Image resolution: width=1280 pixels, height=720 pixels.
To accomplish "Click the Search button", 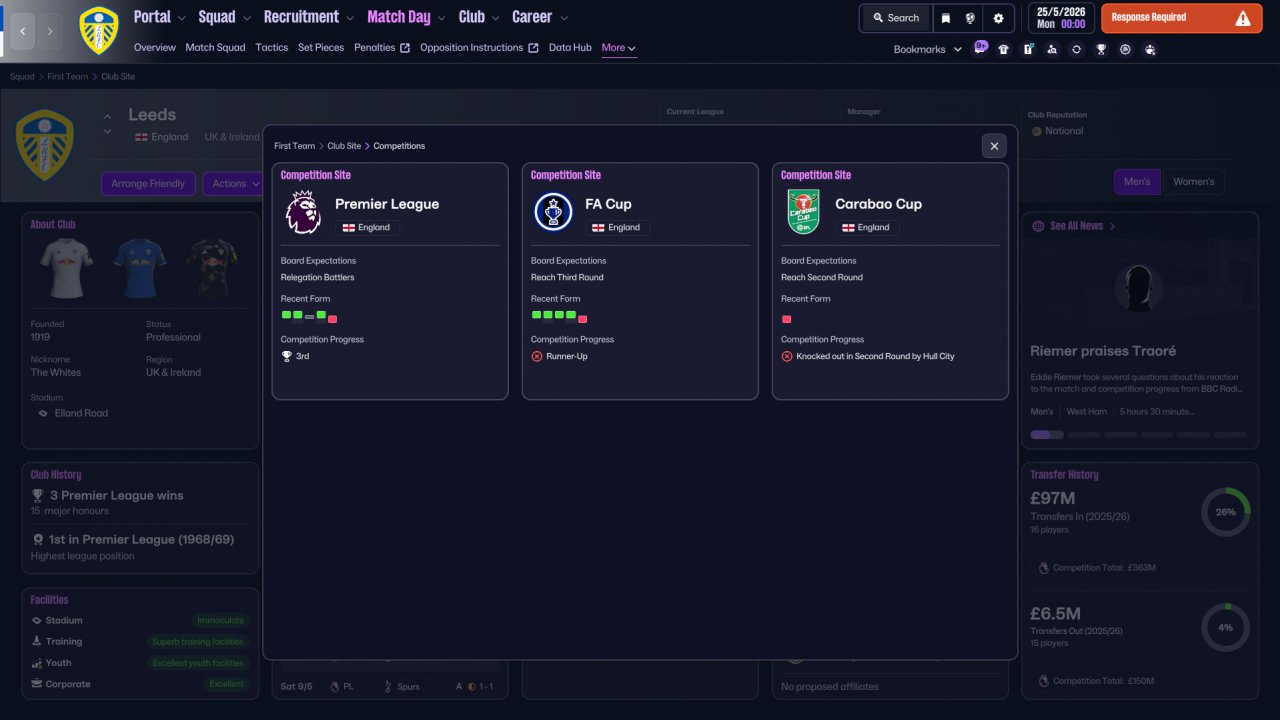I will (896, 18).
